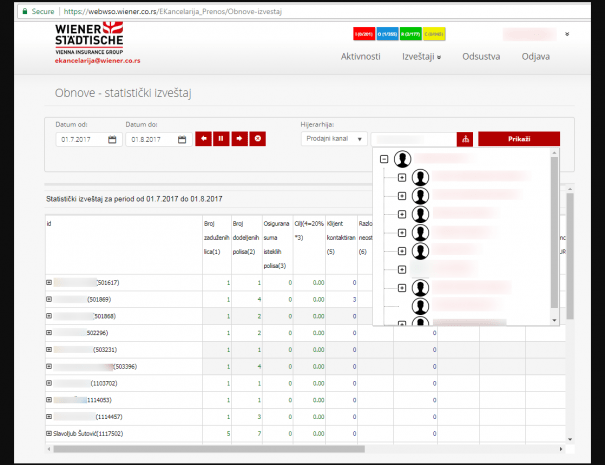Screen dimensions: 605x465
Task: Open the Prodajni kanal dropdown
Action: pyautogui.click(x=334, y=139)
